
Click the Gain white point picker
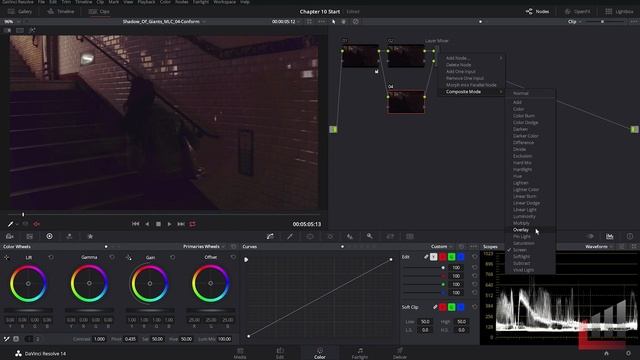coord(129,258)
